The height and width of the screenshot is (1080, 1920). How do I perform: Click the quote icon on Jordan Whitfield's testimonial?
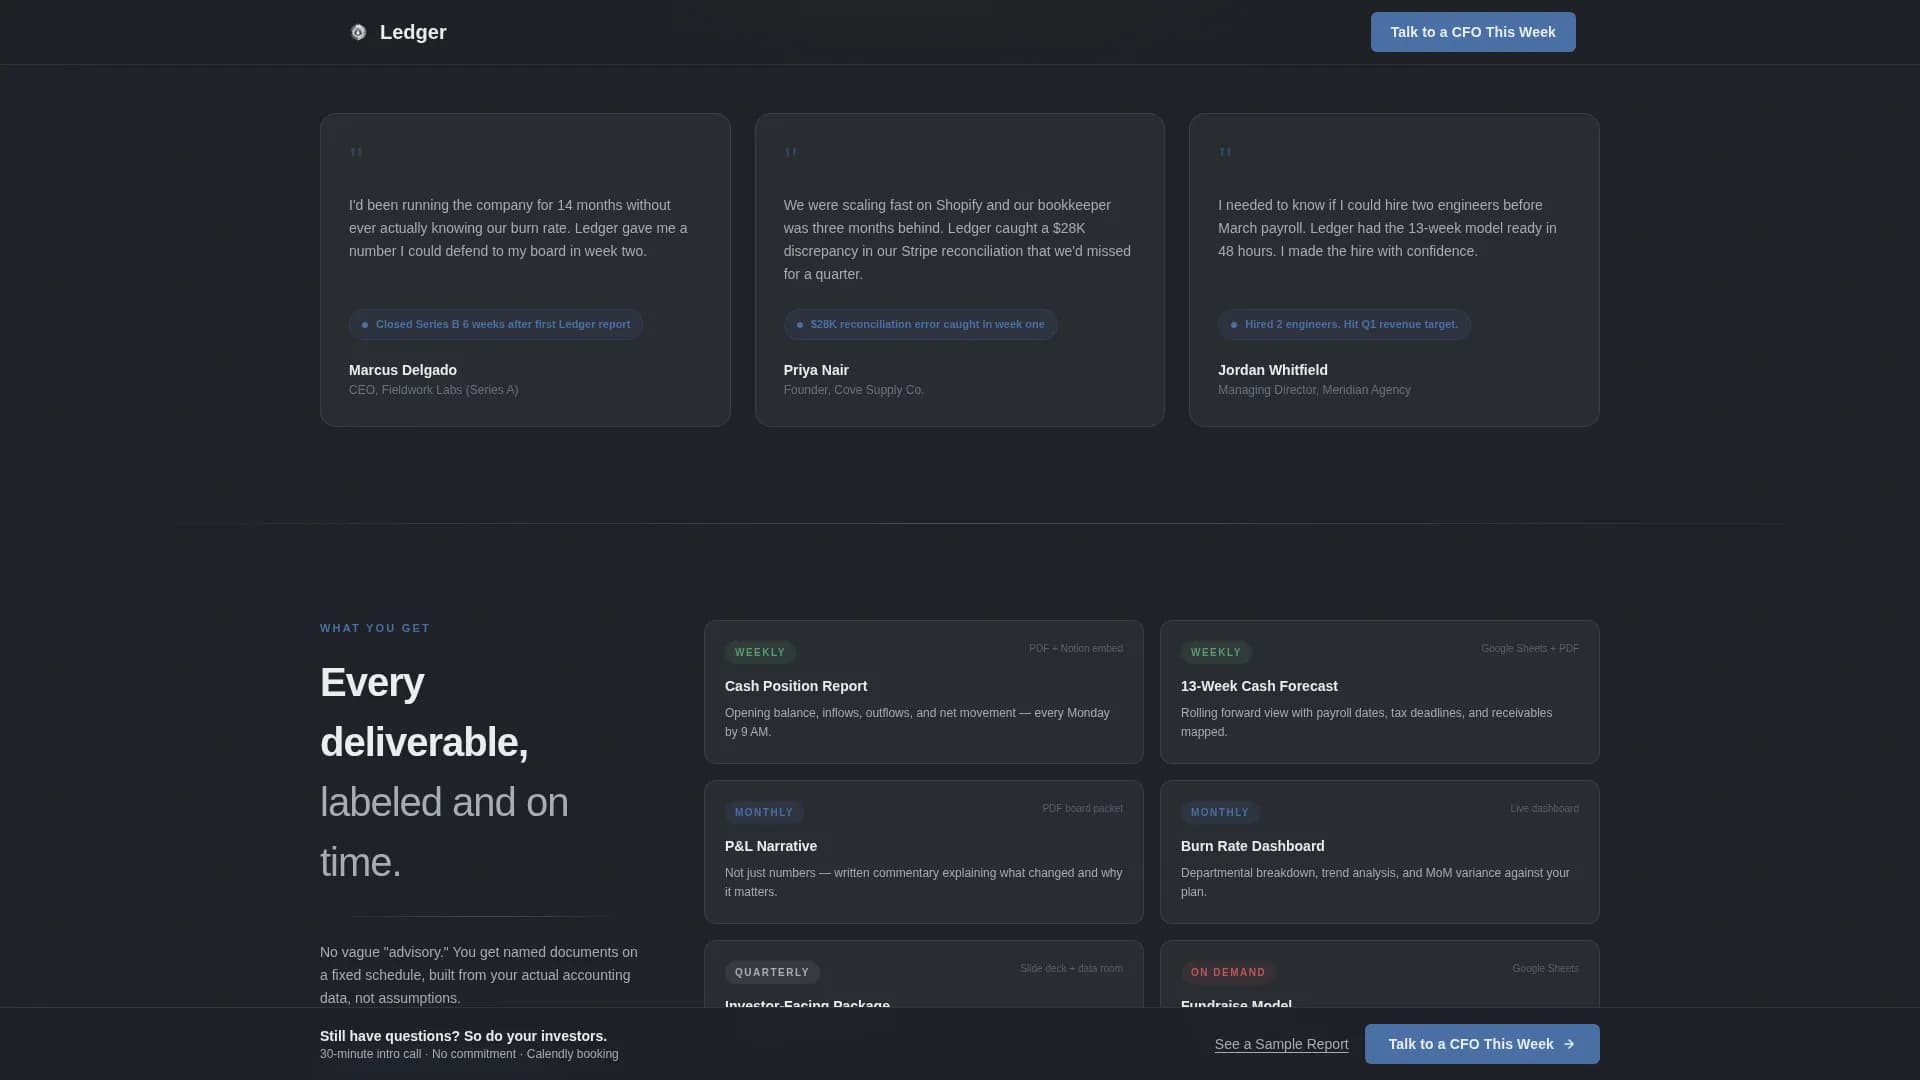1226,153
